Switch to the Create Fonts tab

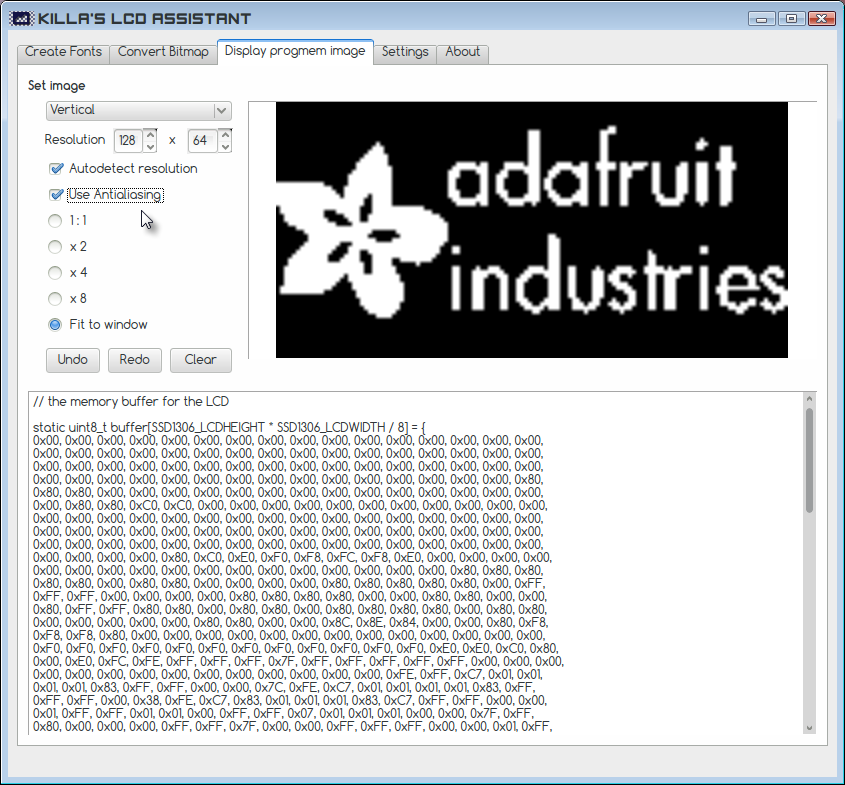pyautogui.click(x=64, y=52)
